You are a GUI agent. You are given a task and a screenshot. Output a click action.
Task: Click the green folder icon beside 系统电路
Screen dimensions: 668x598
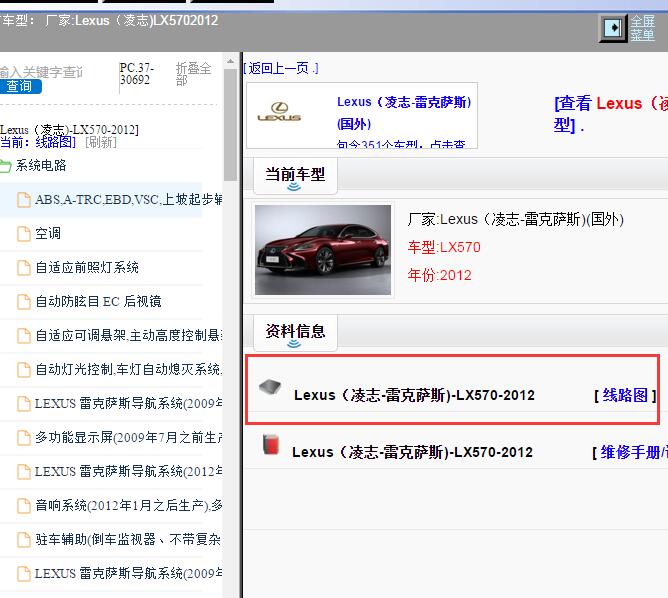[6, 166]
